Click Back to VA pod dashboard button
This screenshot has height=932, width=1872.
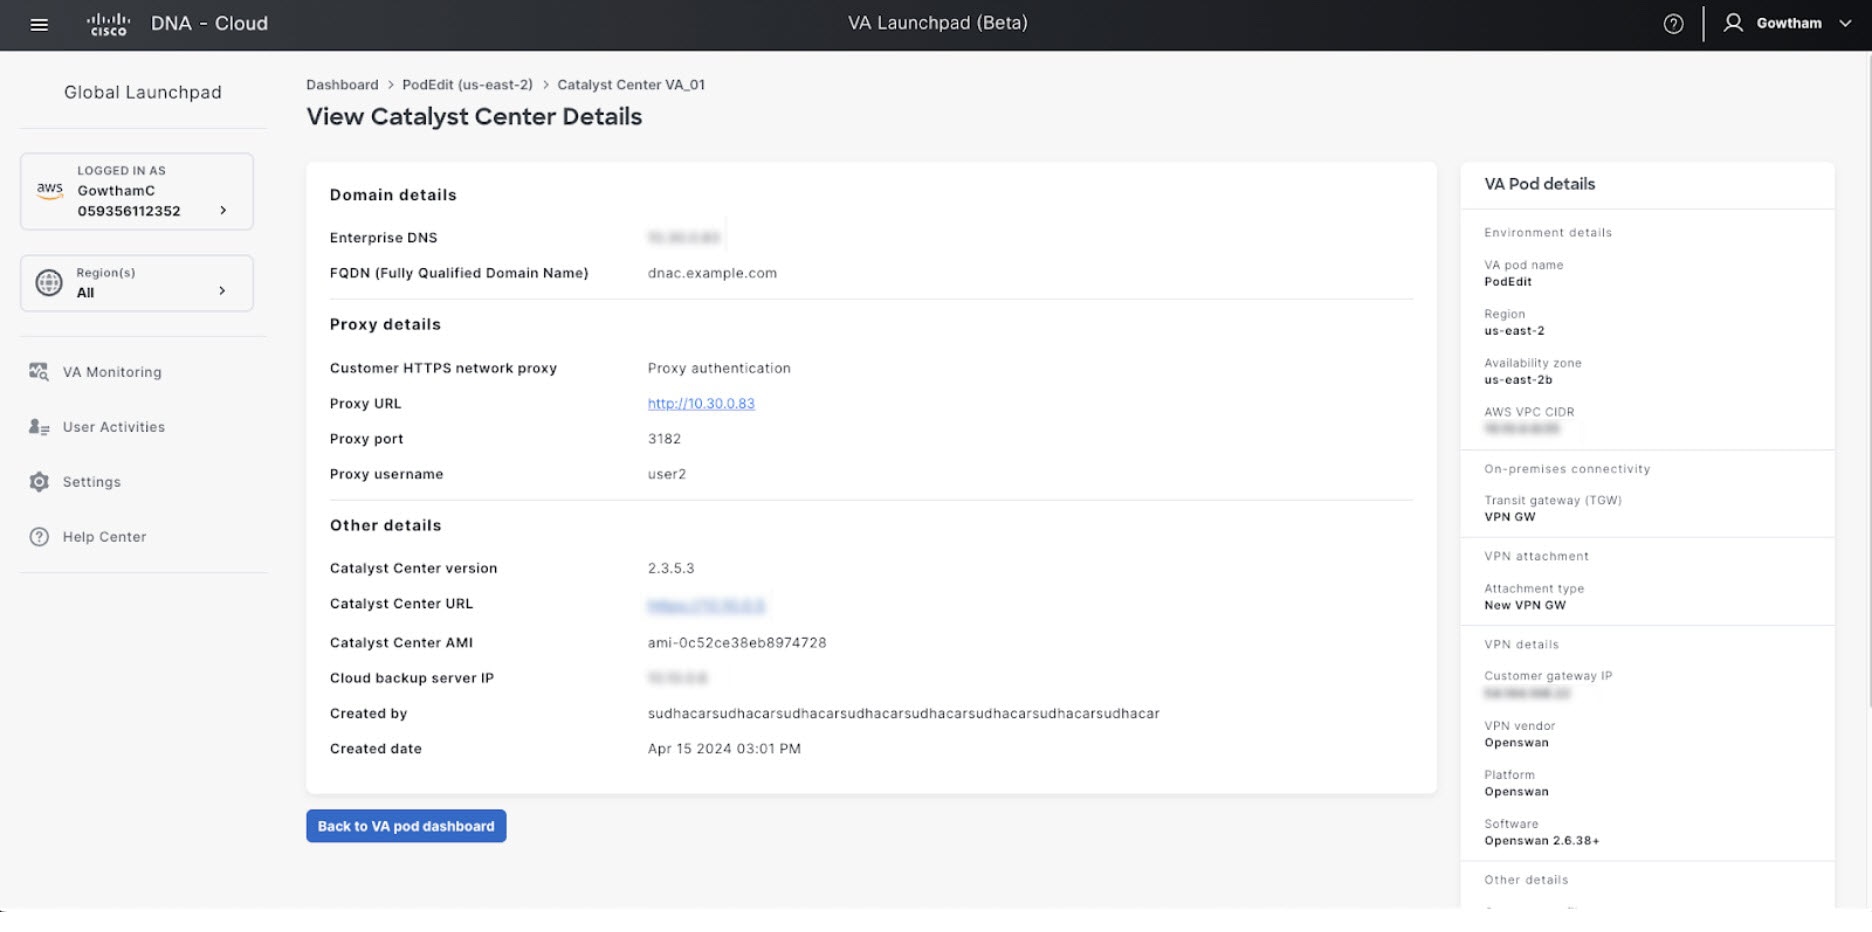pos(406,826)
